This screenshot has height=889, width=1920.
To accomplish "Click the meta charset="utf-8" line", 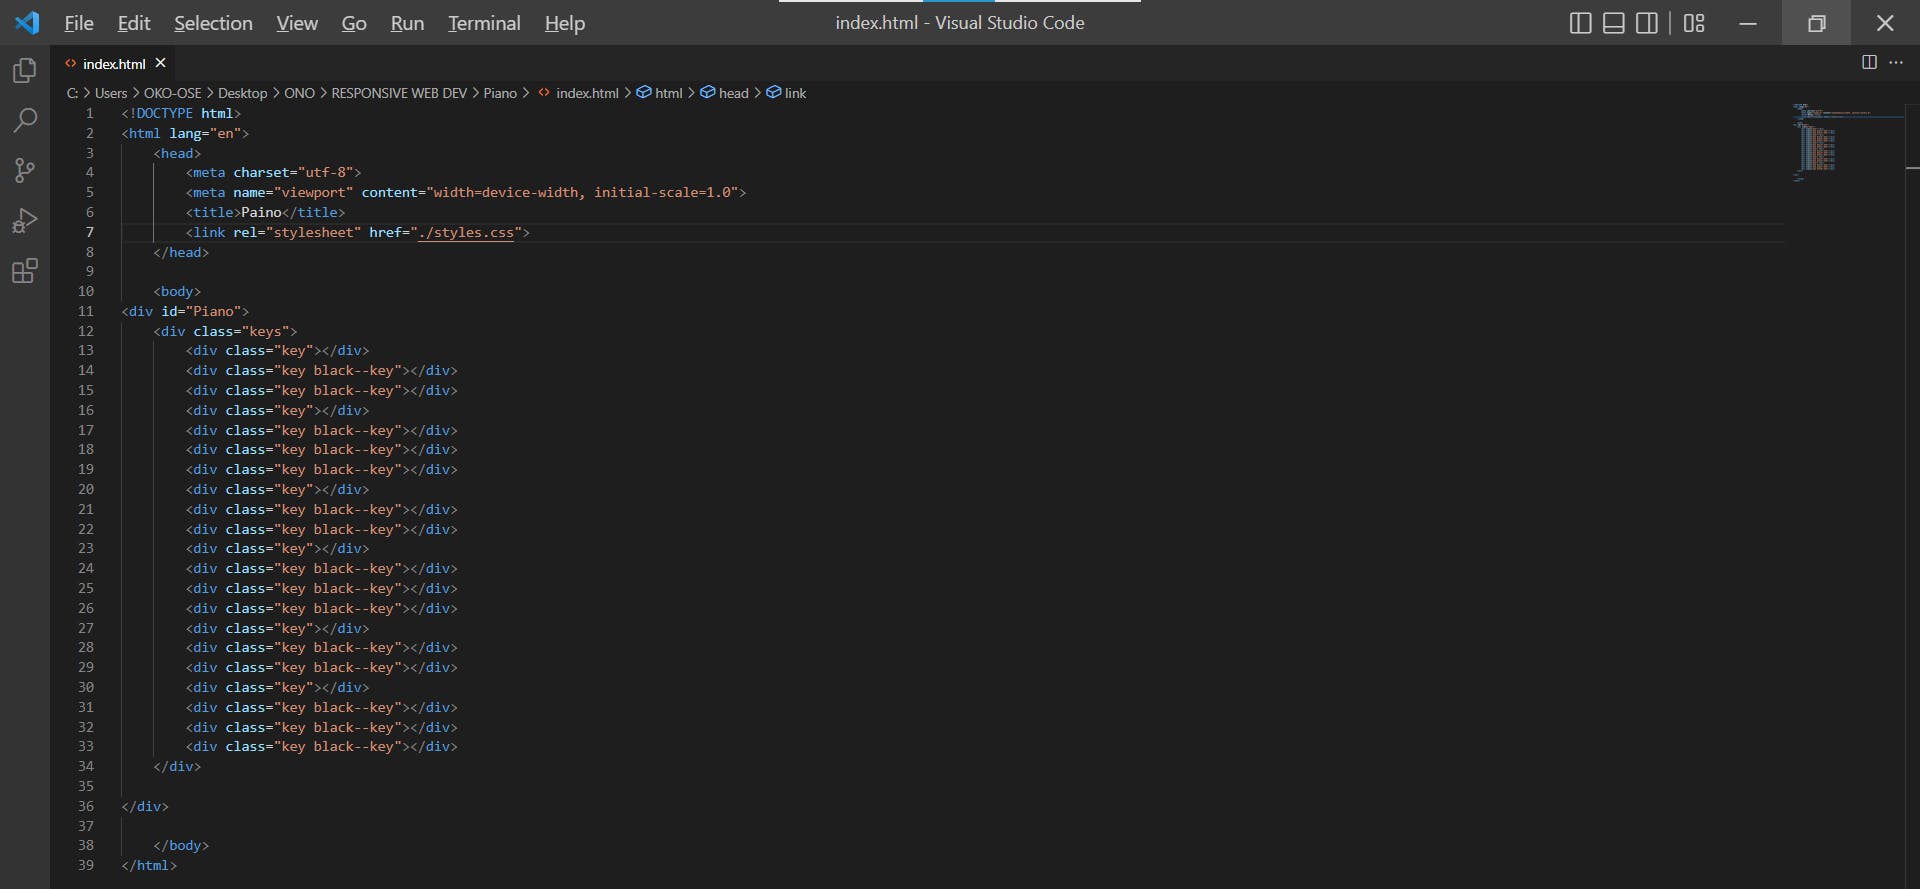I will click(x=273, y=172).
